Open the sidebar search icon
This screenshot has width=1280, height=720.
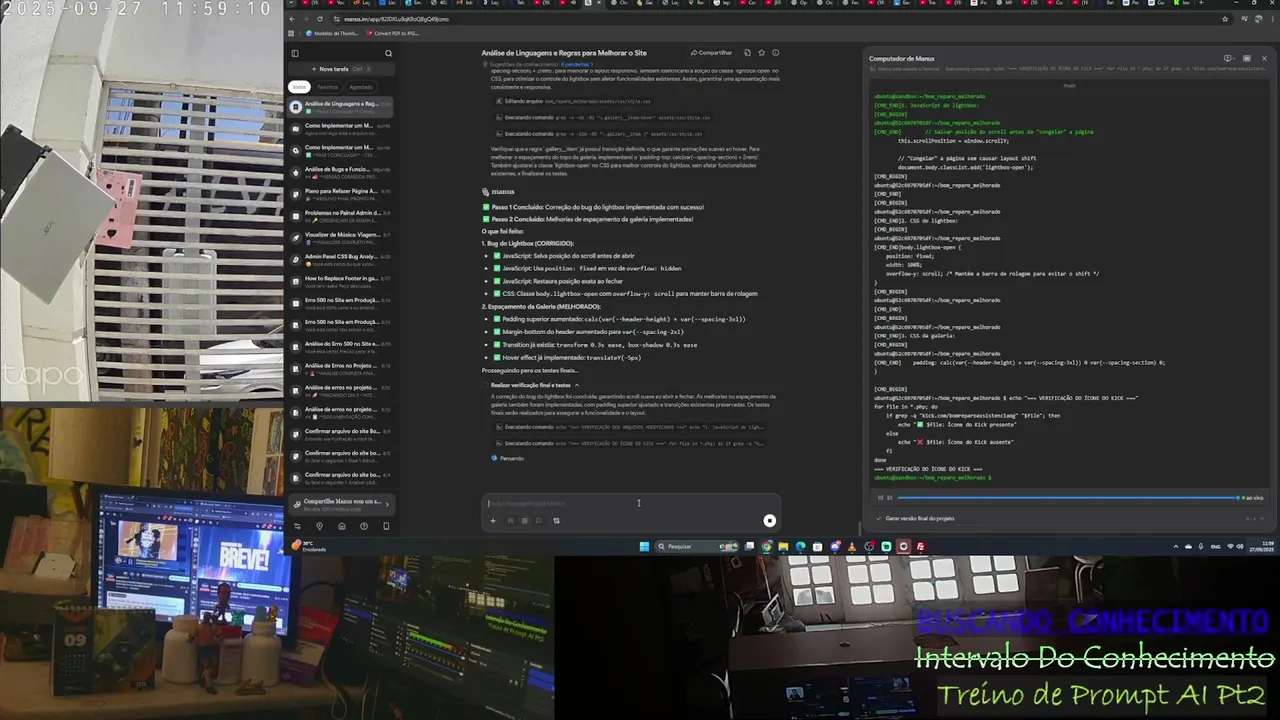(388, 53)
